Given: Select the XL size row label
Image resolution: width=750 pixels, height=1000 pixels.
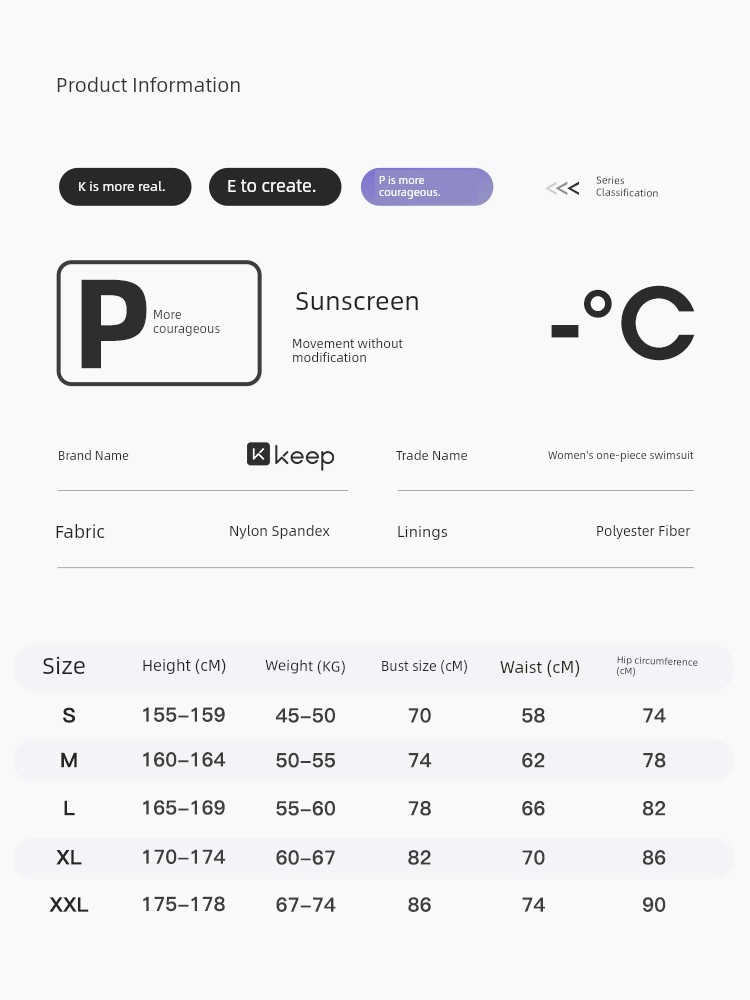Looking at the screenshot, I should click(x=69, y=858).
